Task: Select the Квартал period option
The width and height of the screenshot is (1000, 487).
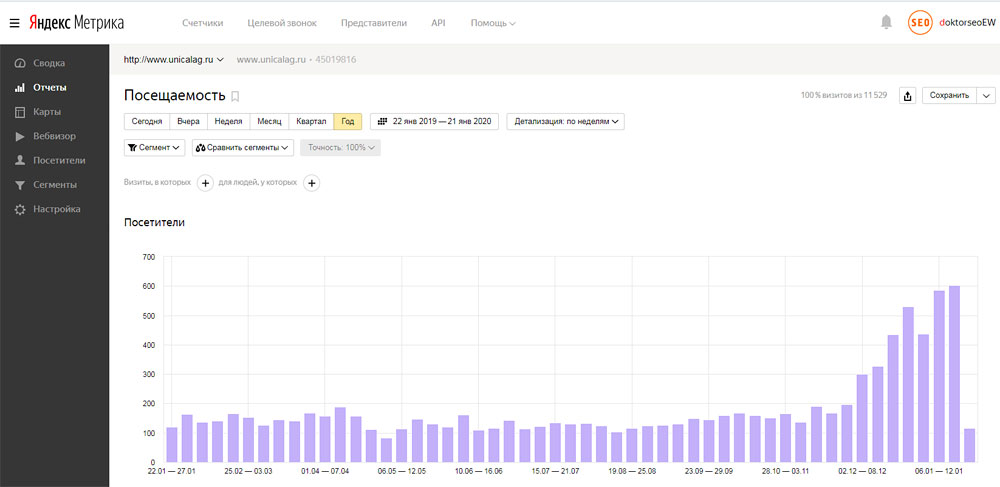Action: (311, 122)
